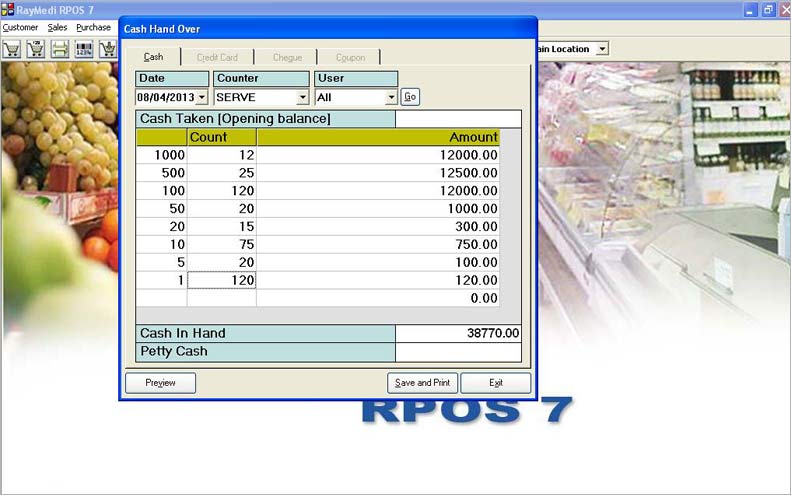The height and width of the screenshot is (495, 791).
Task: Expand the Main Location dropdown
Action: (602, 48)
